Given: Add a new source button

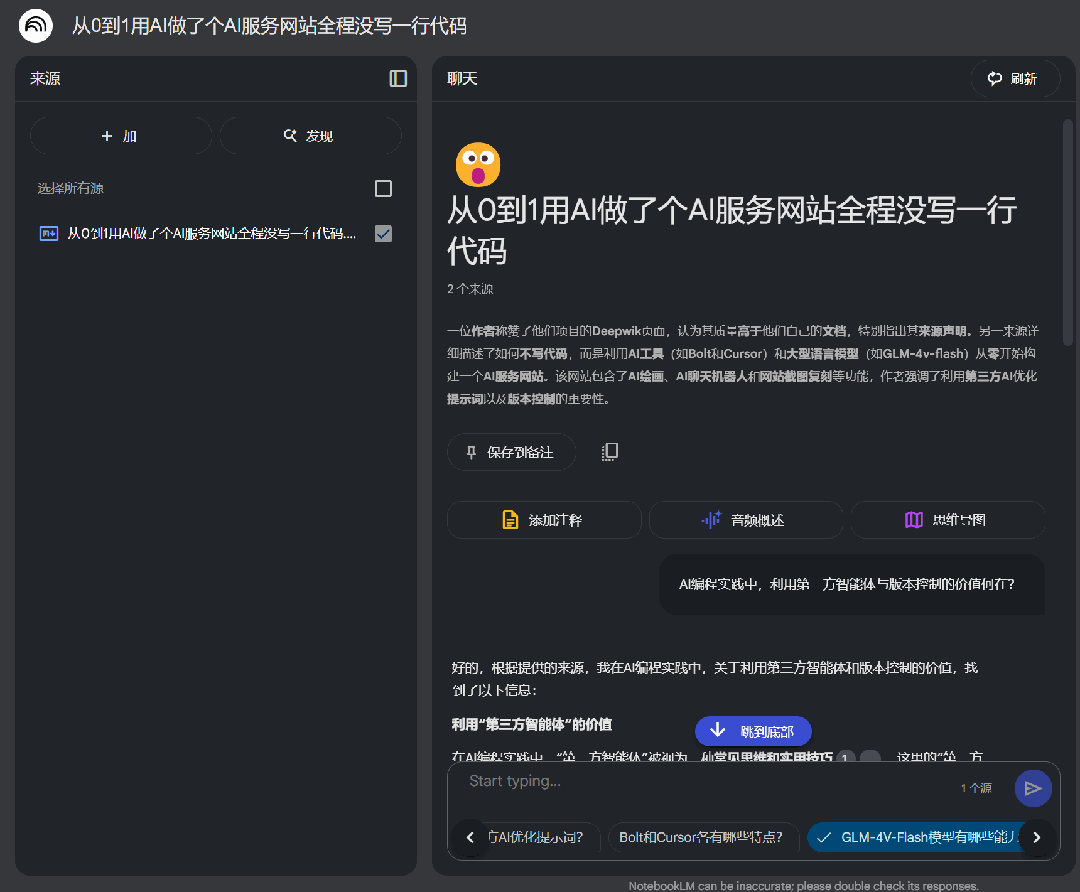Looking at the screenshot, I should click(x=121, y=136).
